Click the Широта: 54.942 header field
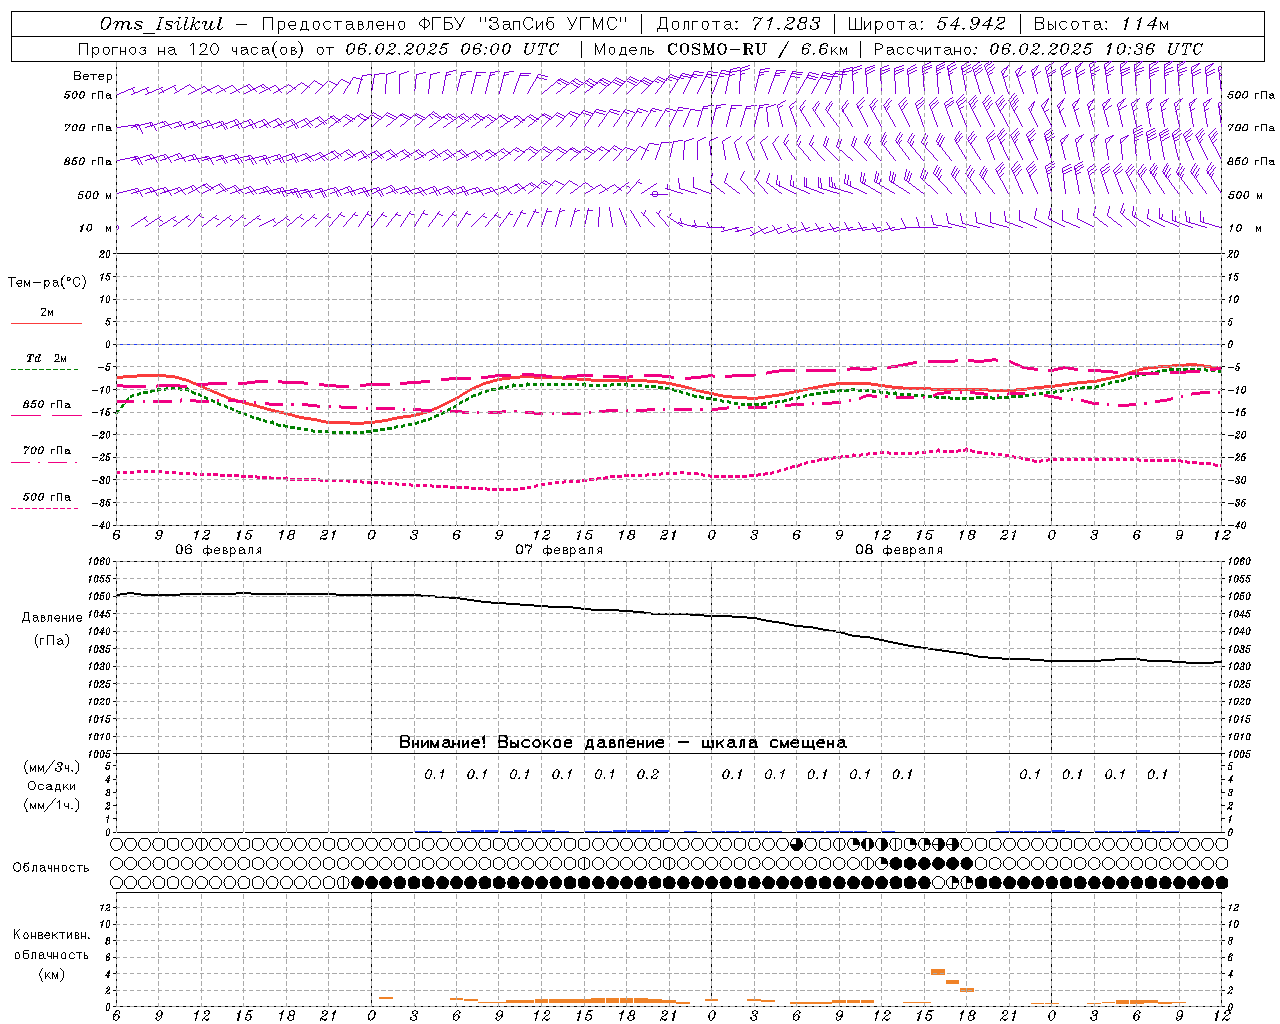Screen dimensions: 1280x1024 [x=928, y=24]
